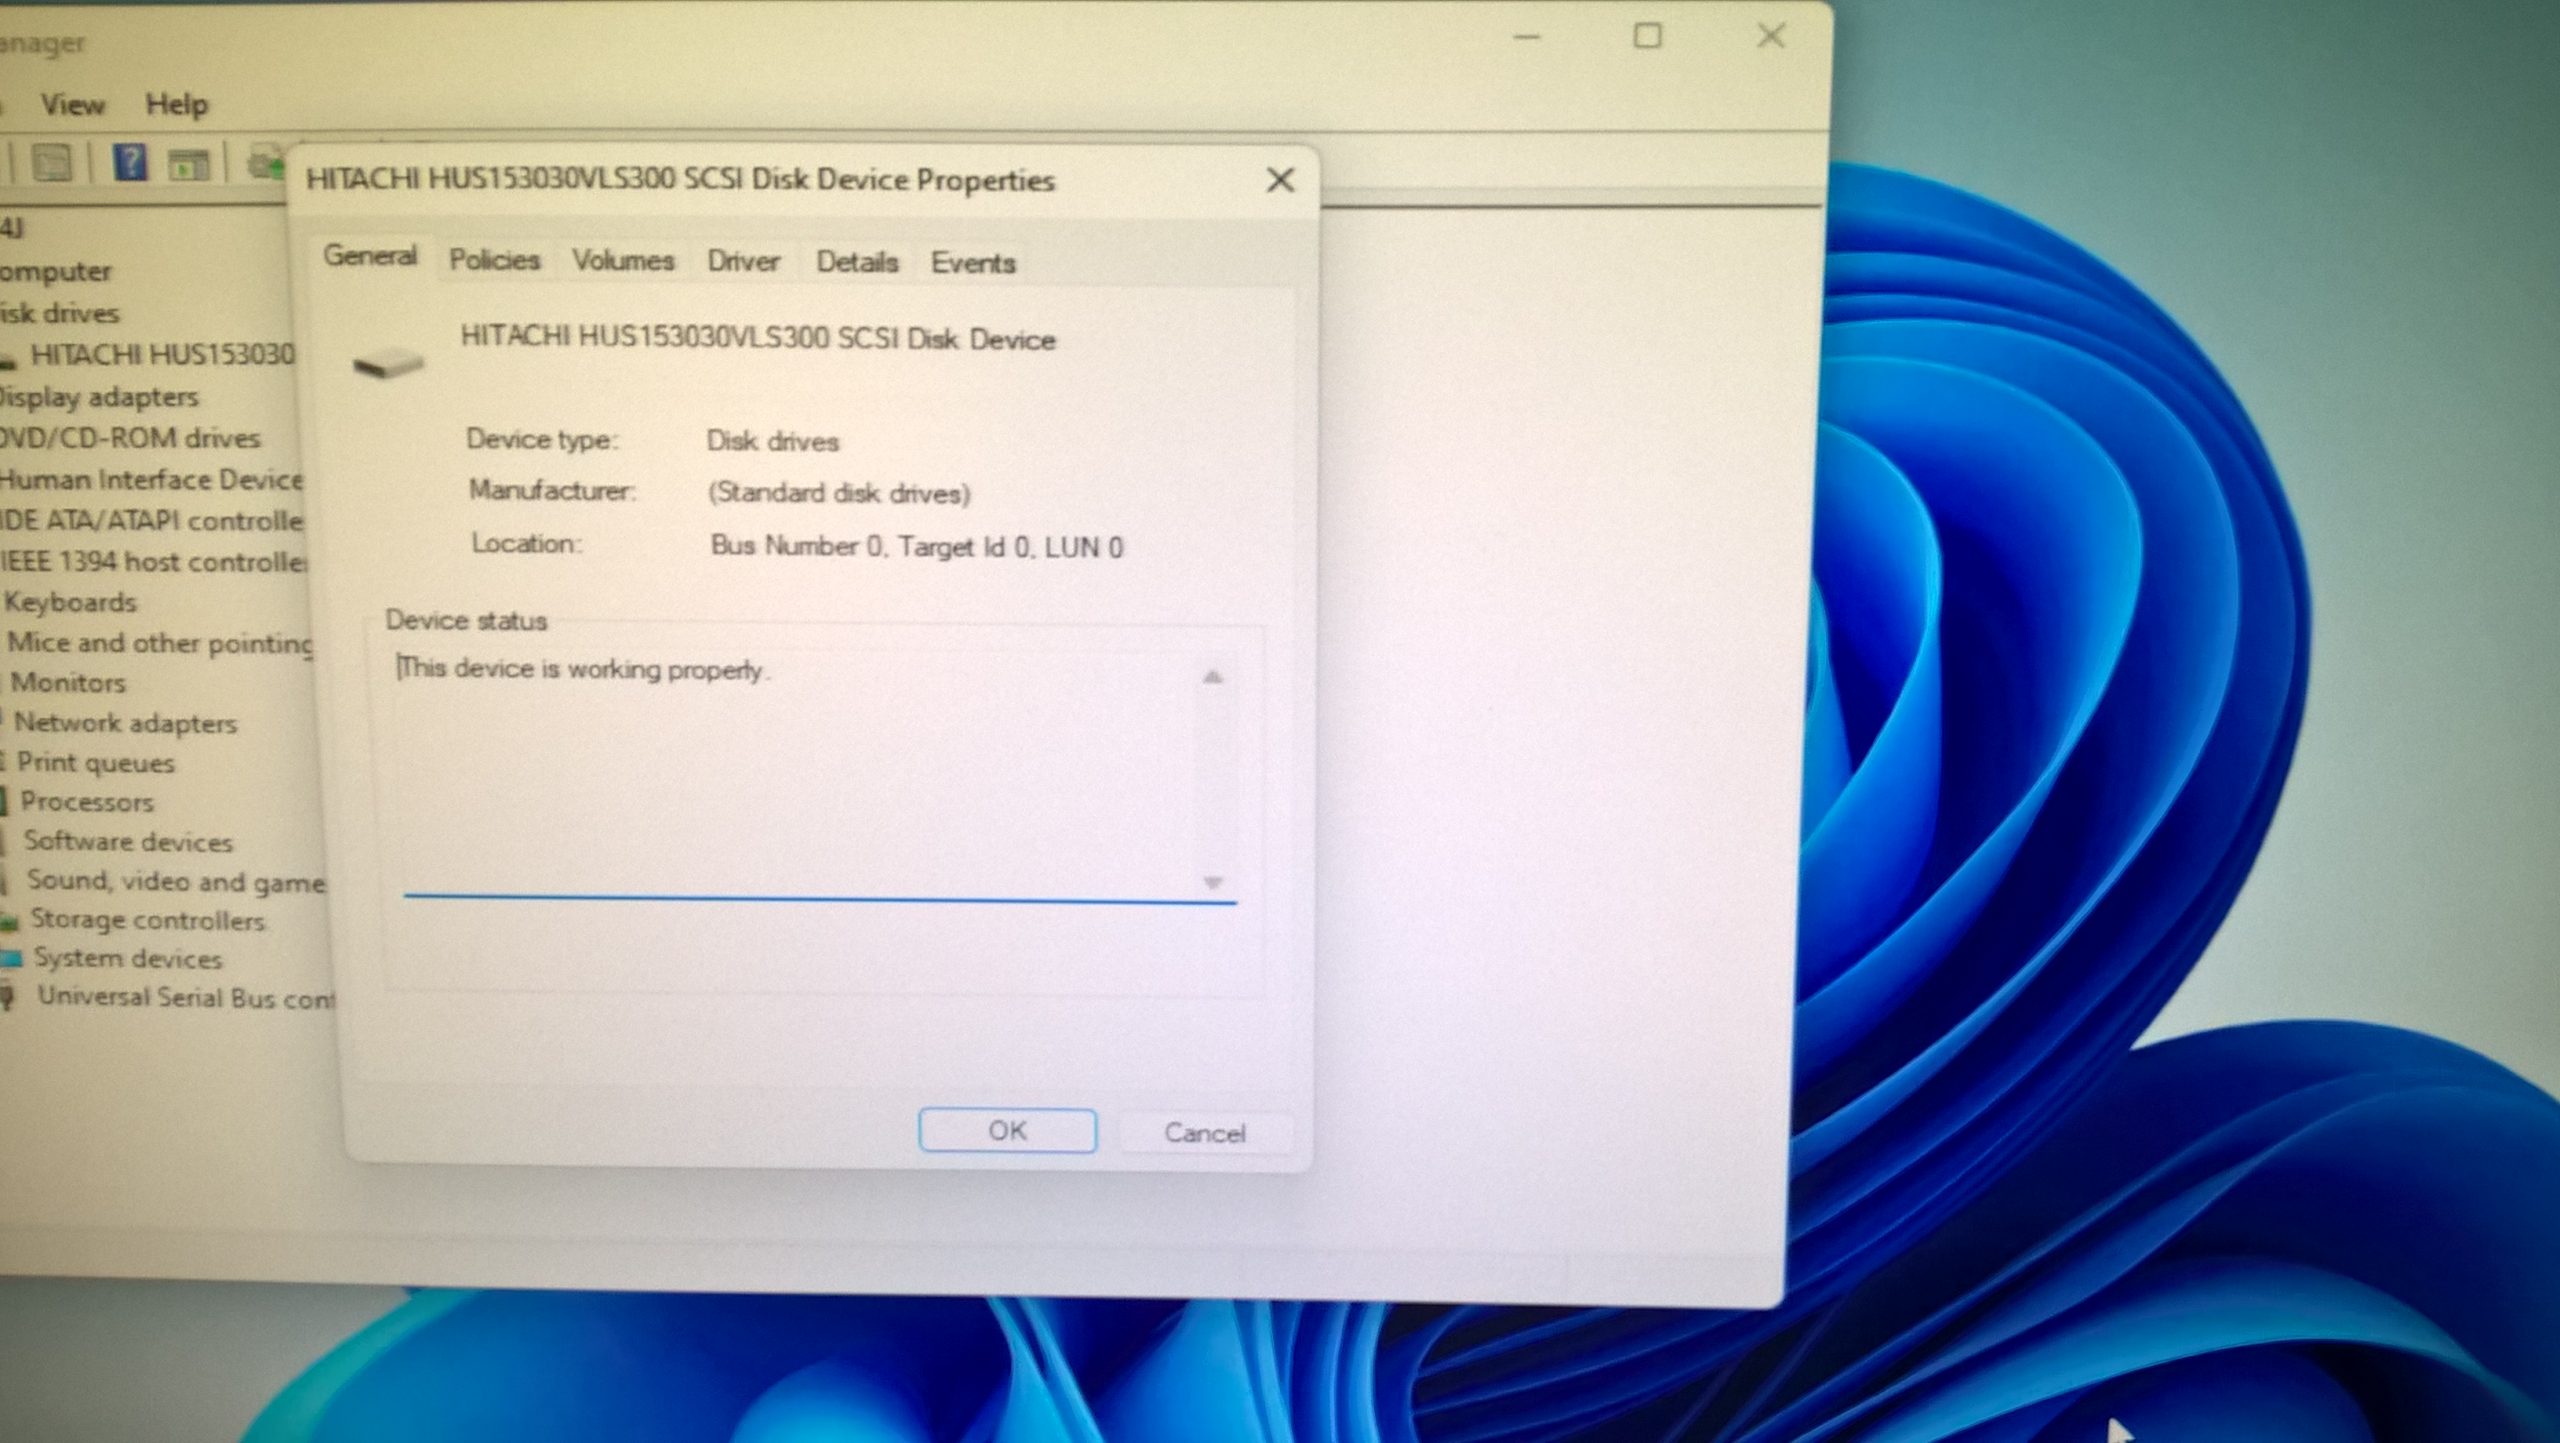Select the HITACHI HUS153030 disk in the tree
The height and width of the screenshot is (1443, 2560).
(x=162, y=355)
